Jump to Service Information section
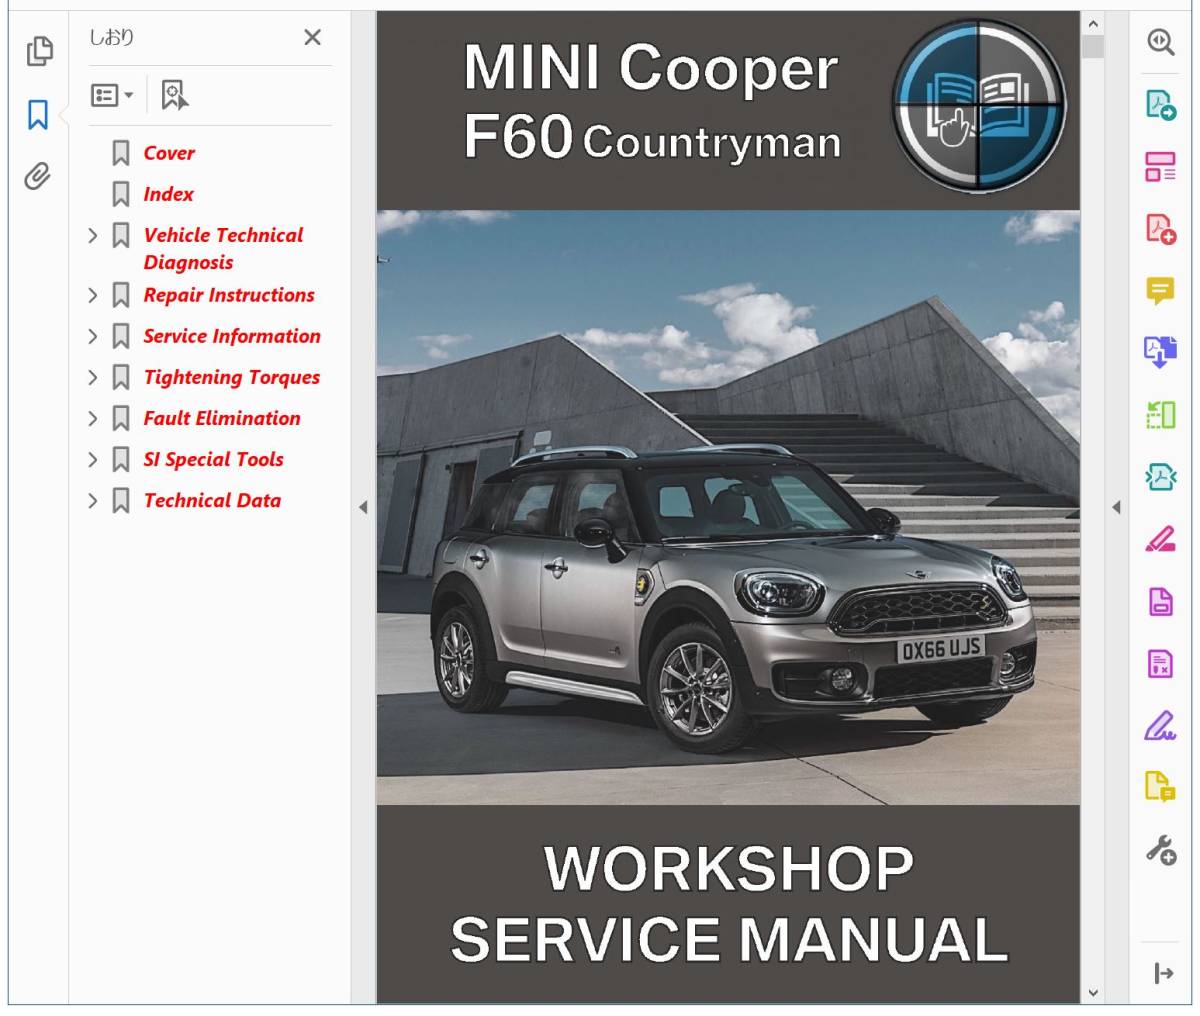This screenshot has width=1200, height=1016. coord(232,336)
